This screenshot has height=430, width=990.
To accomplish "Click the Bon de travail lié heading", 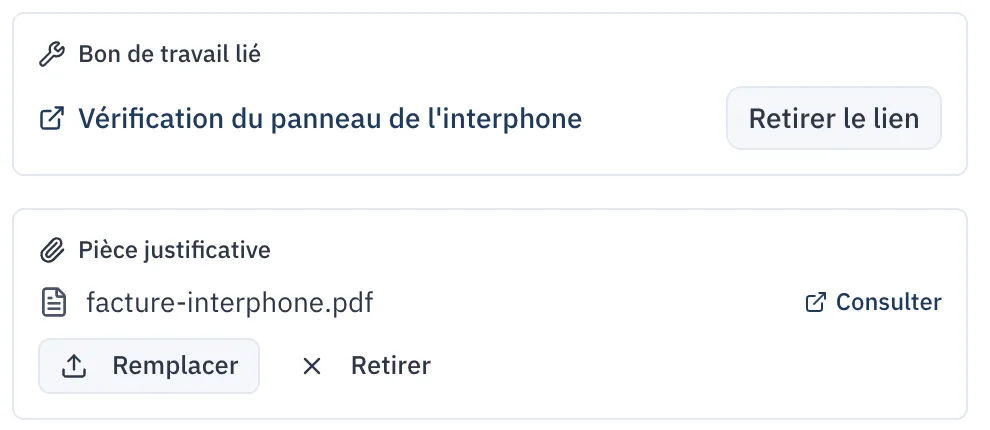I will point(169,54).
